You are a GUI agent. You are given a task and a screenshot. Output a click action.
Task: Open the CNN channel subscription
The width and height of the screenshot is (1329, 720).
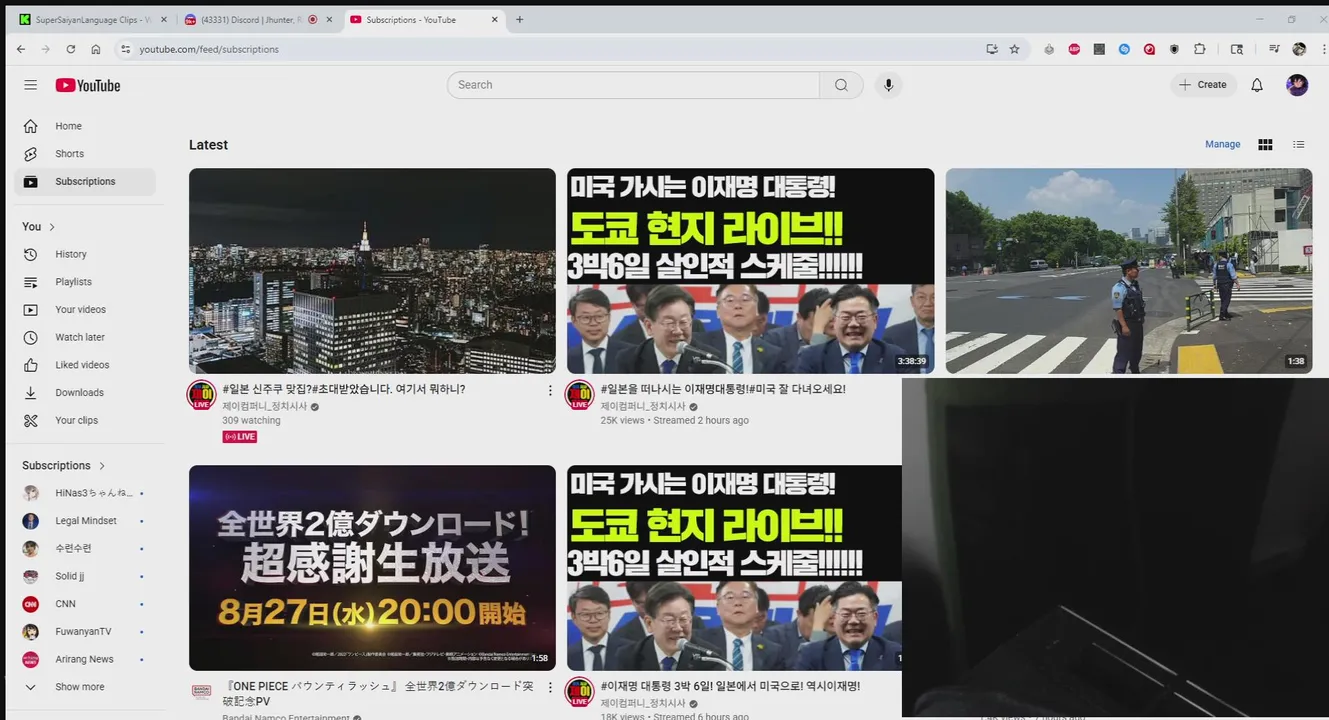[x=85, y=604]
